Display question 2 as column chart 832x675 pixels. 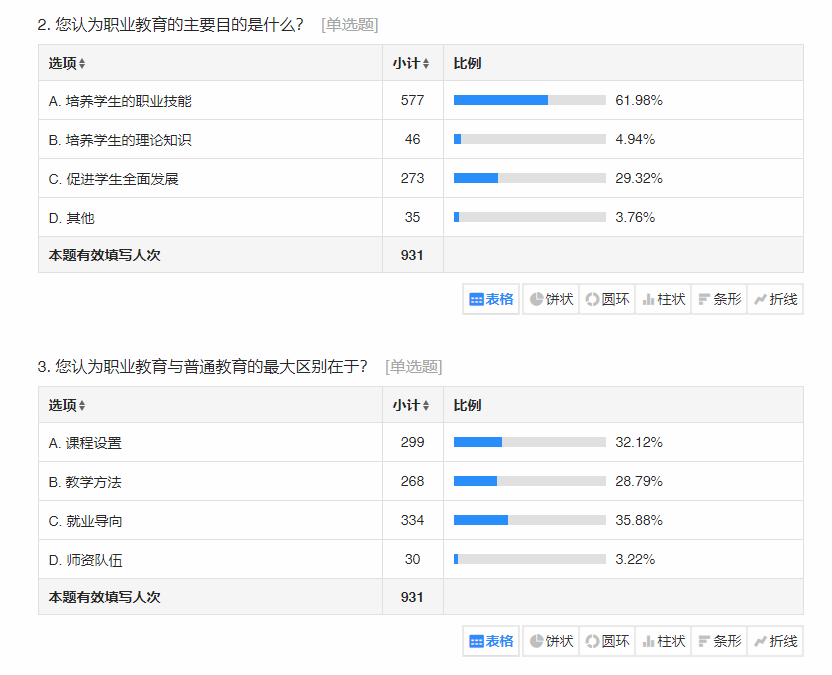coord(663,299)
